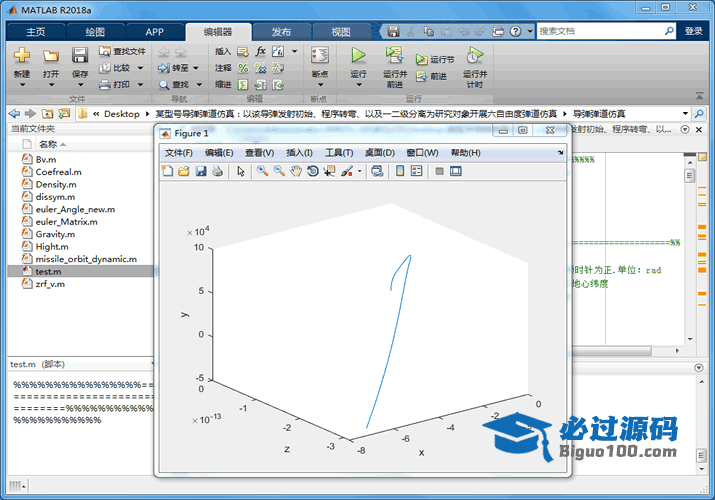This screenshot has width=715, height=500.
Task: Open Figure 1 Edit (编辑) menu
Action: tap(219, 153)
